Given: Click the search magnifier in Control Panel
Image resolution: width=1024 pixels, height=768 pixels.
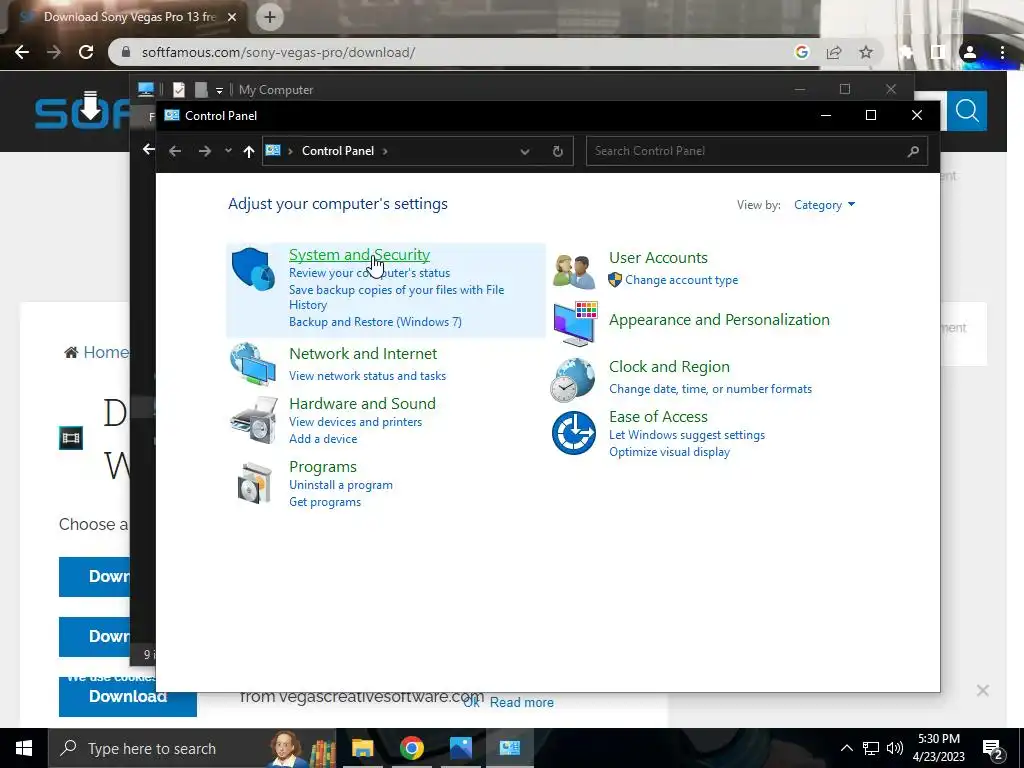Looking at the screenshot, I should [913, 151].
